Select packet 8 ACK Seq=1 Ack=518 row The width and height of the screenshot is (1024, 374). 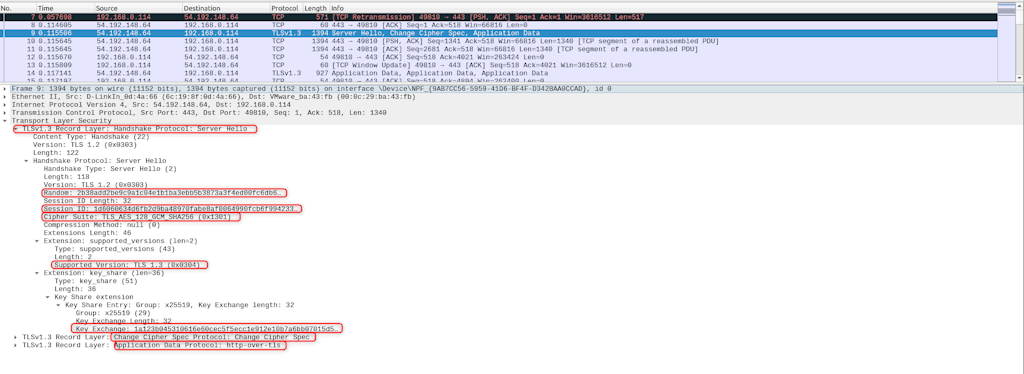coord(499,24)
